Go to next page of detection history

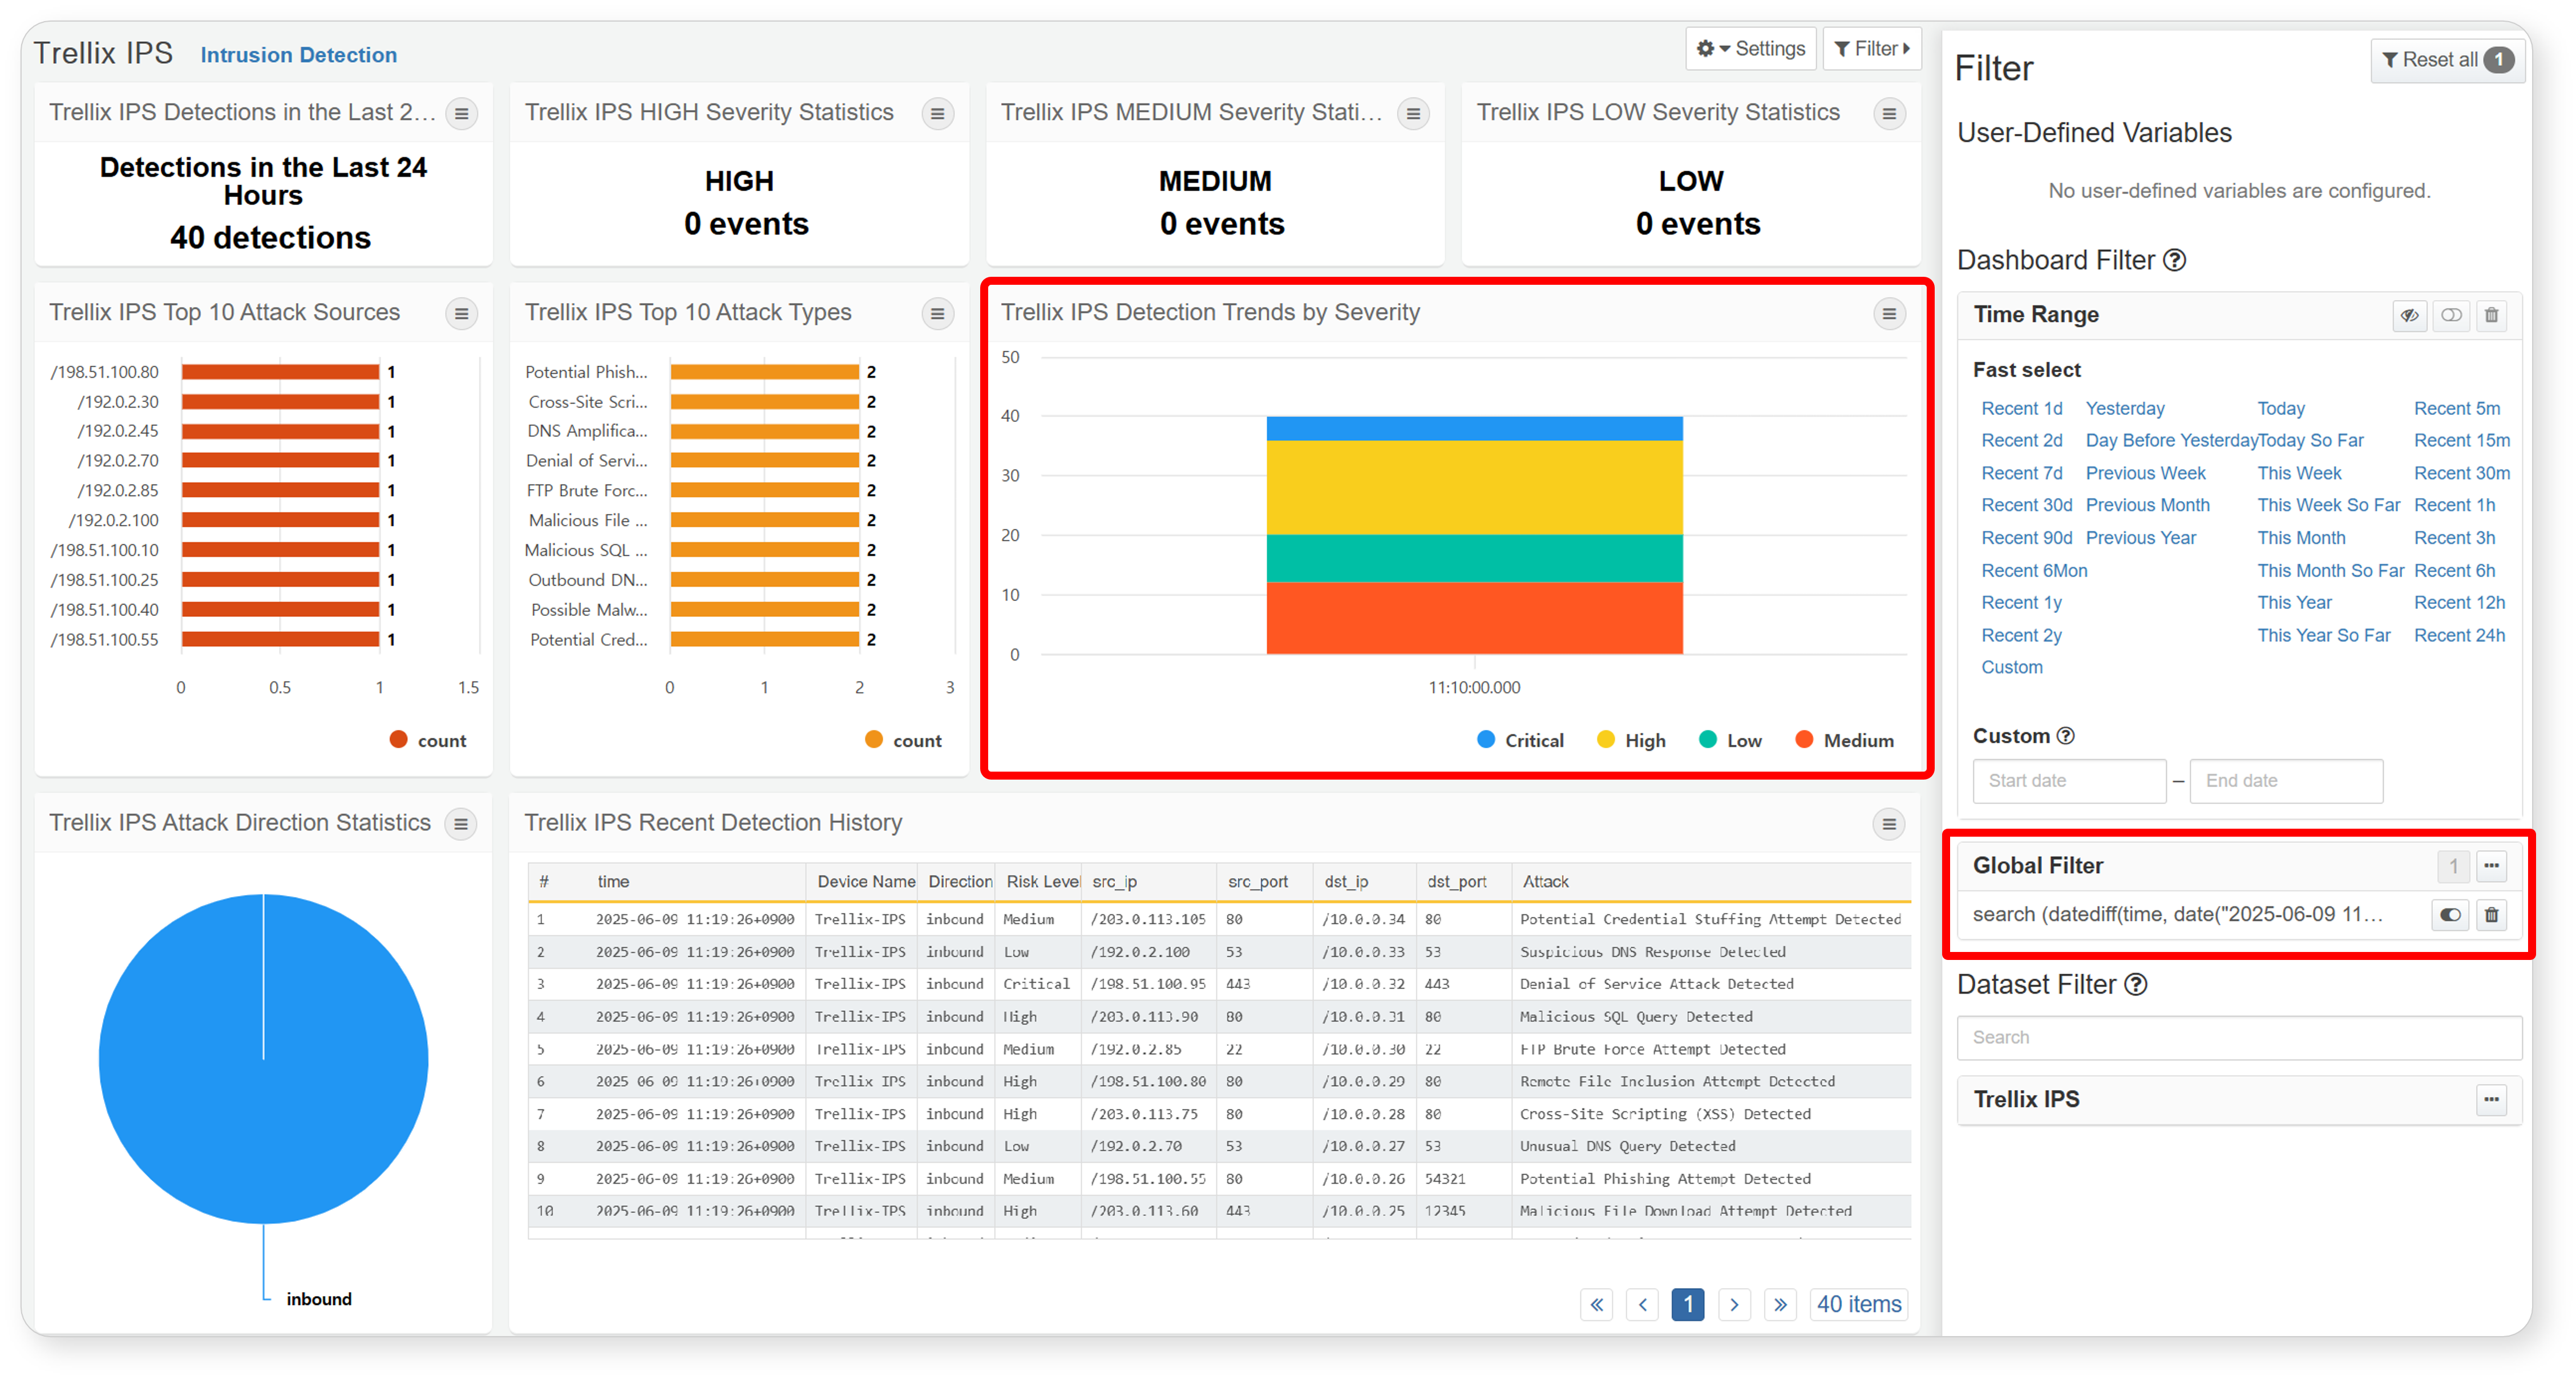coord(1735,1305)
